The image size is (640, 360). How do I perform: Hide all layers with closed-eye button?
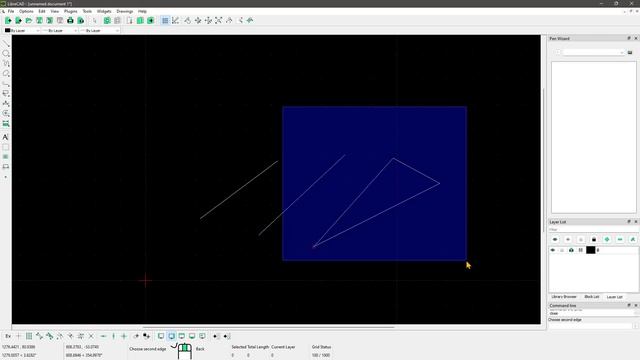coord(568,239)
